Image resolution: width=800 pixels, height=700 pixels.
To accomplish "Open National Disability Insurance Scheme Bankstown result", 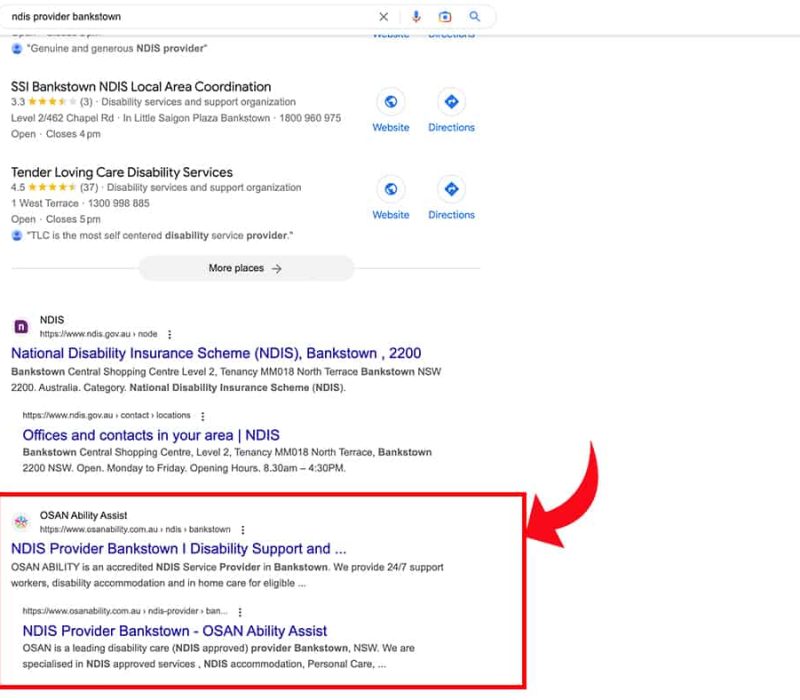I will tap(216, 353).
